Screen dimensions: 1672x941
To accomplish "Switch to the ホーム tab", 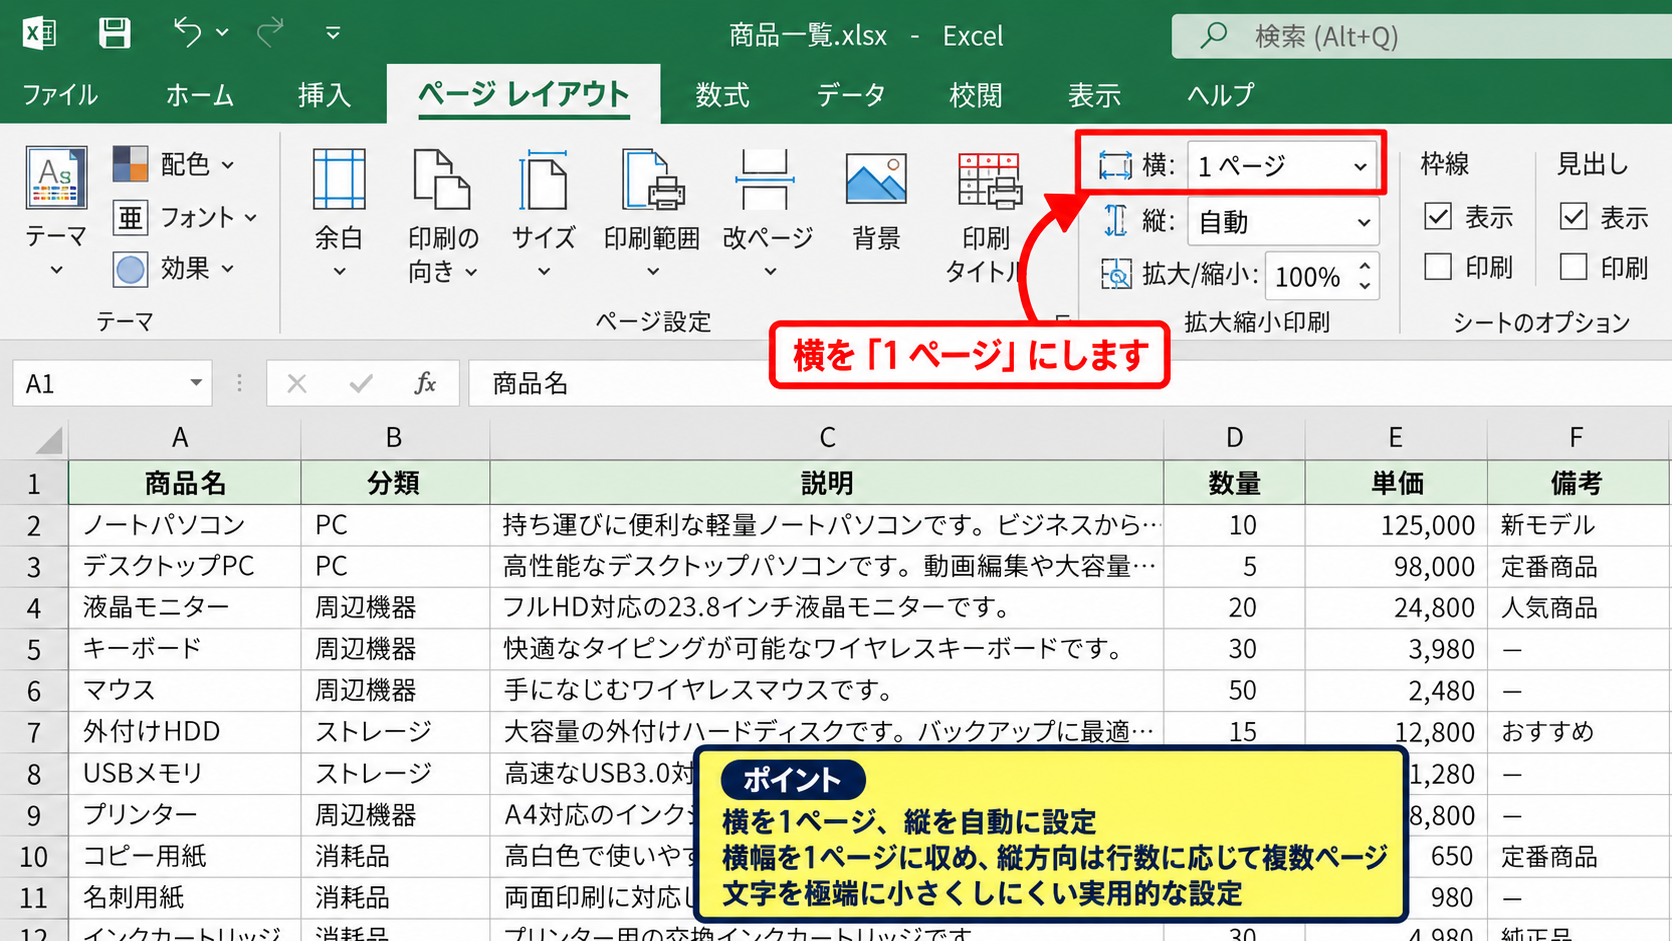I will 200,95.
